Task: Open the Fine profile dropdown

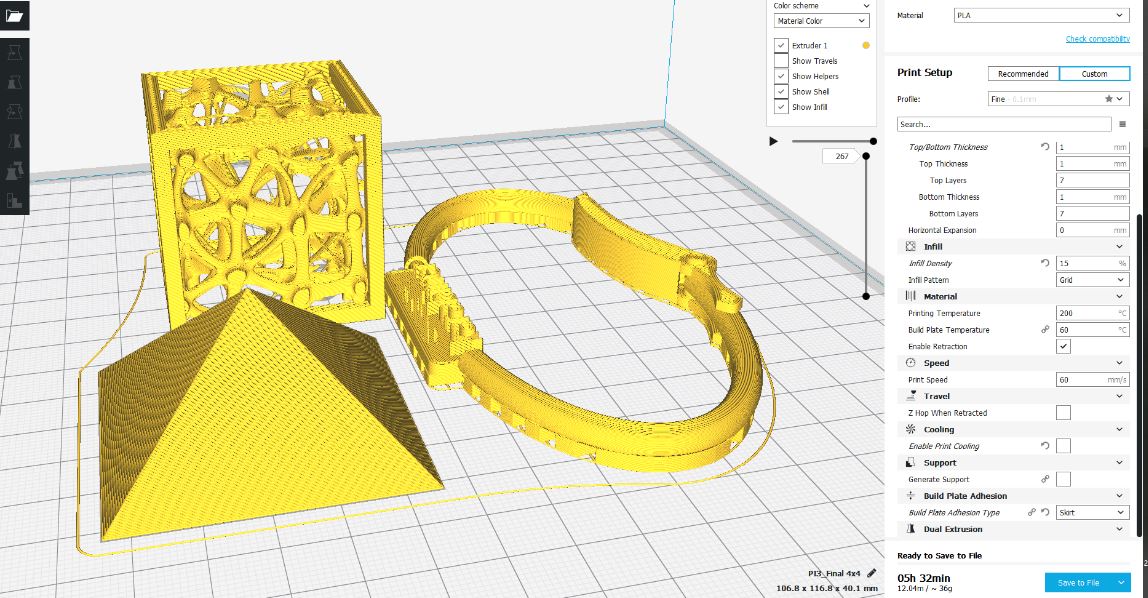Action: coord(1059,99)
